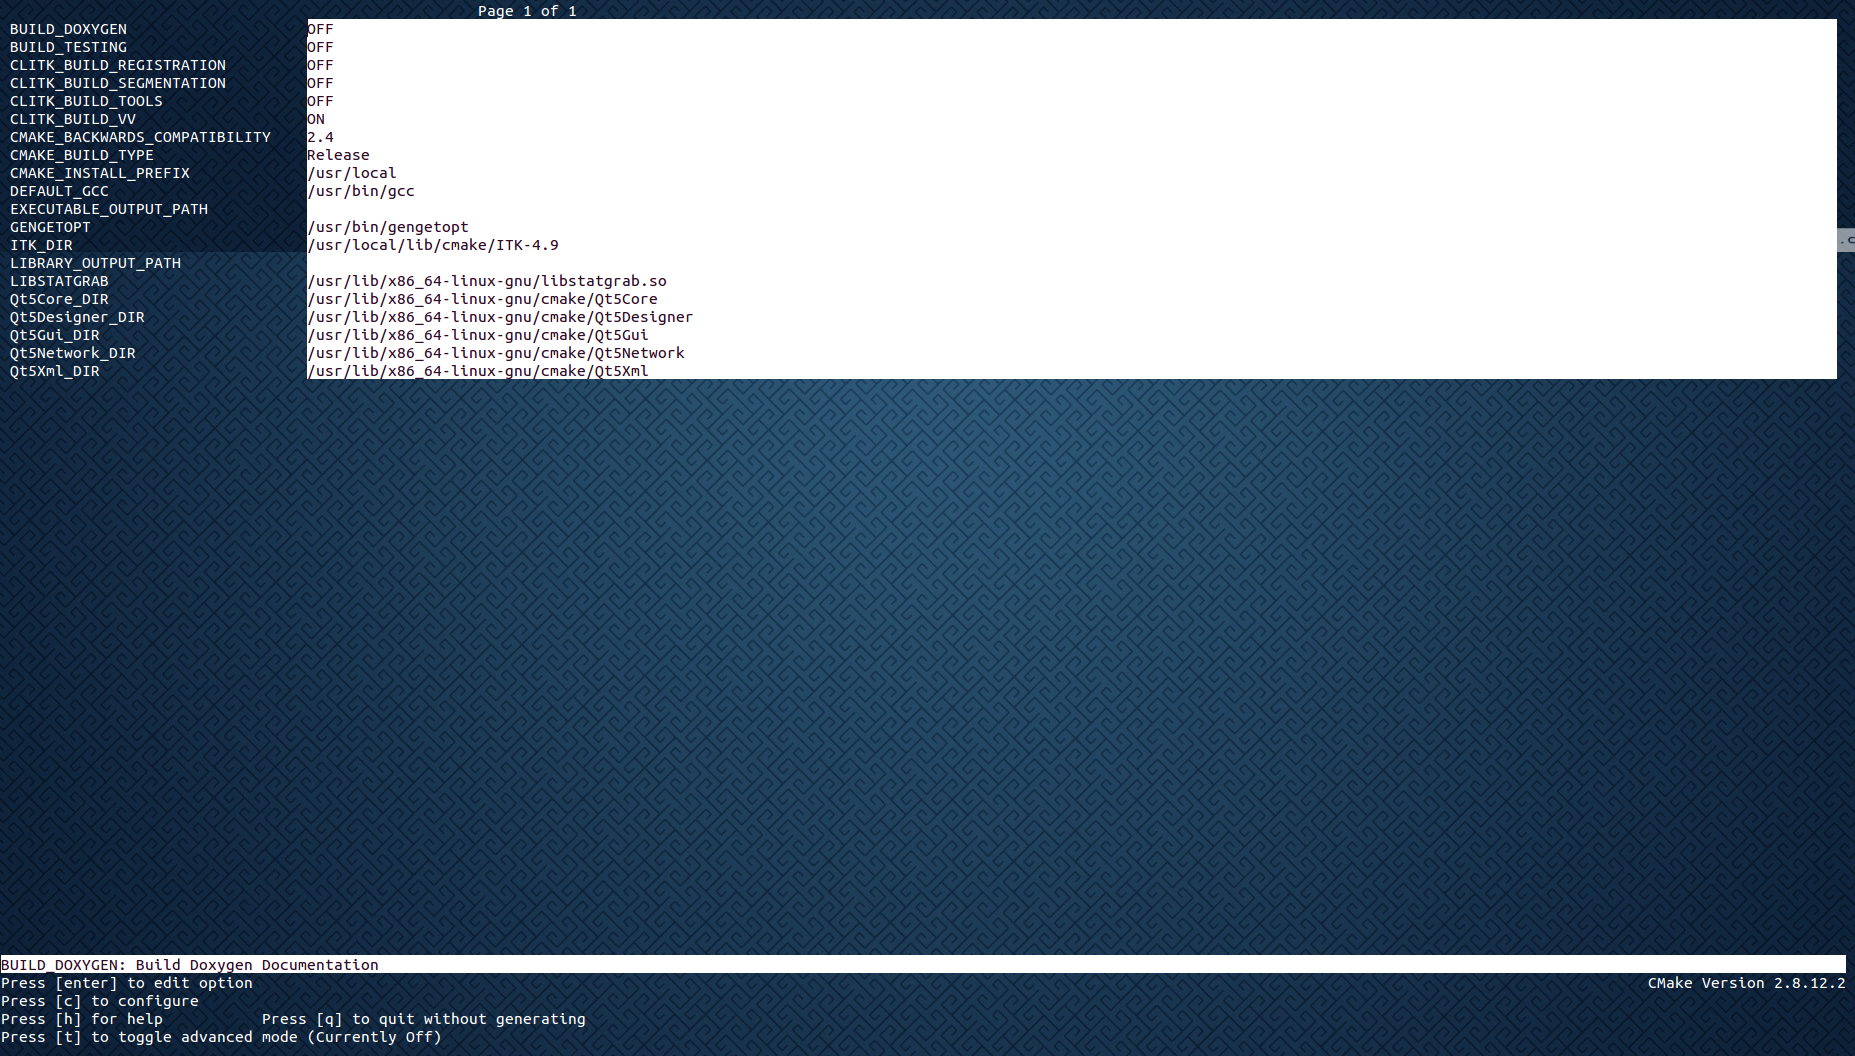
Task: Select the CLITK_BUILD_VV option name
Action: pos(73,119)
